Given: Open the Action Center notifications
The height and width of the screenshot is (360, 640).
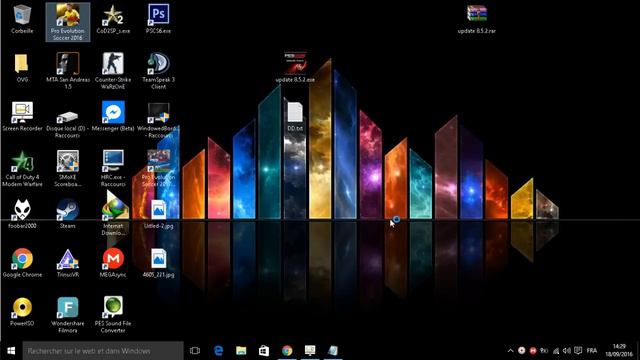Looking at the screenshot, I should click(578, 351).
